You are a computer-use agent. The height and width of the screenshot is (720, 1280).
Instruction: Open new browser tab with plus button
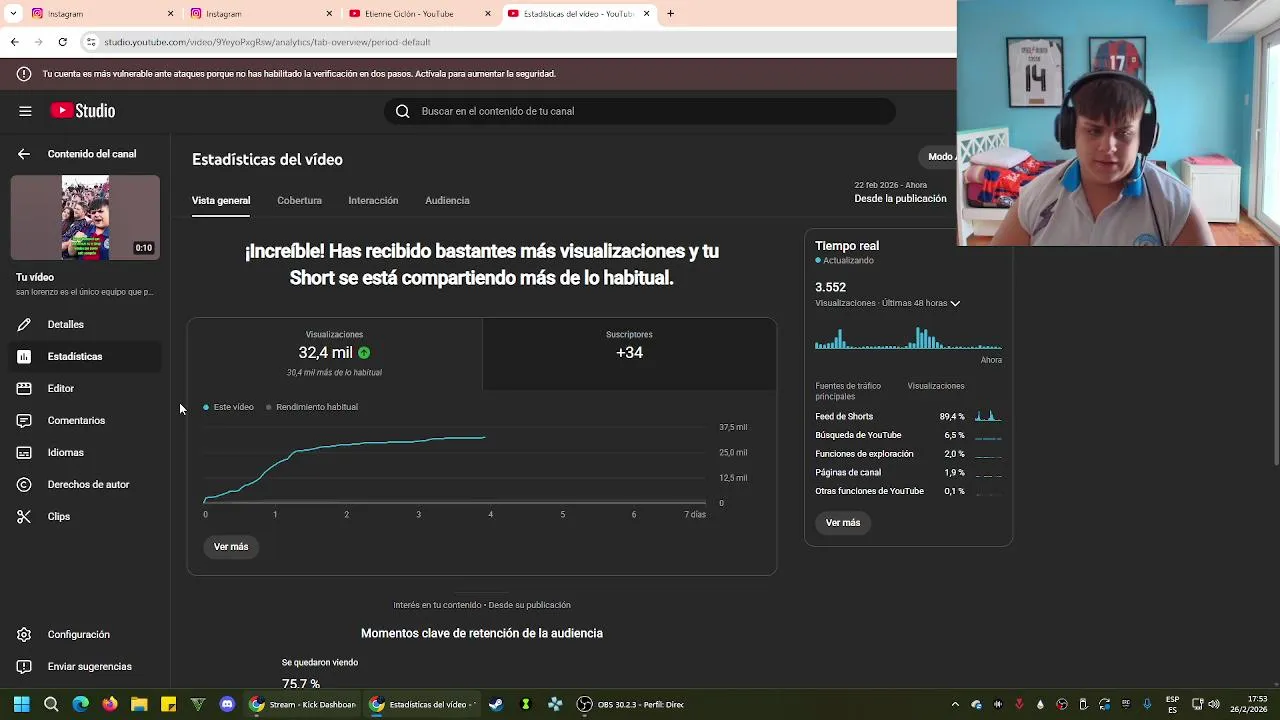tap(670, 14)
